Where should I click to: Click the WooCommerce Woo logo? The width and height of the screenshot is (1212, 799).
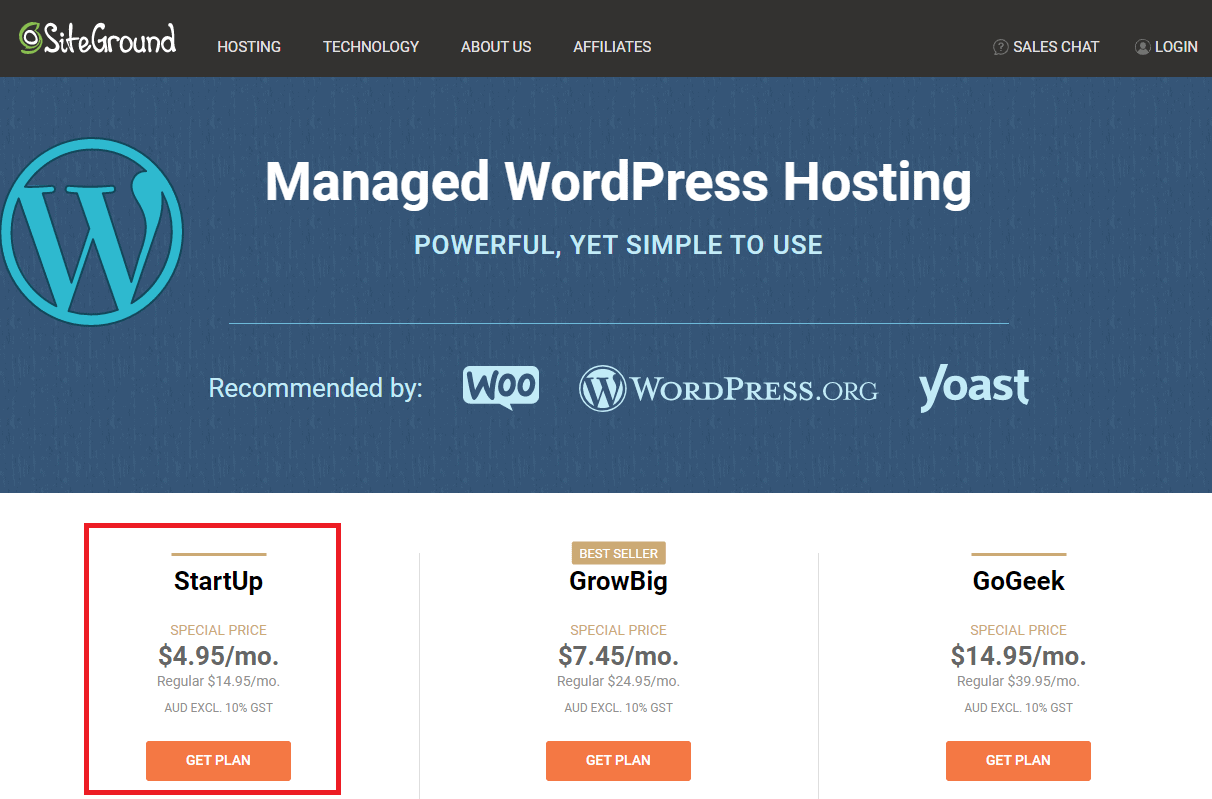coord(500,388)
